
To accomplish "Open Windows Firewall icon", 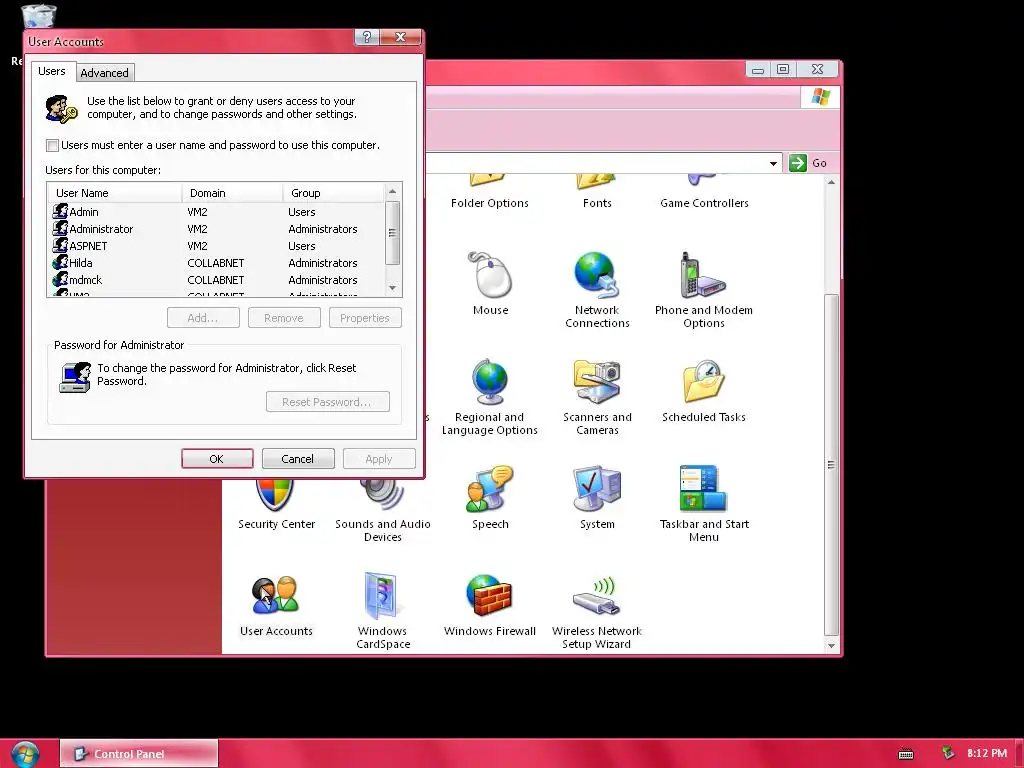I will [490, 596].
